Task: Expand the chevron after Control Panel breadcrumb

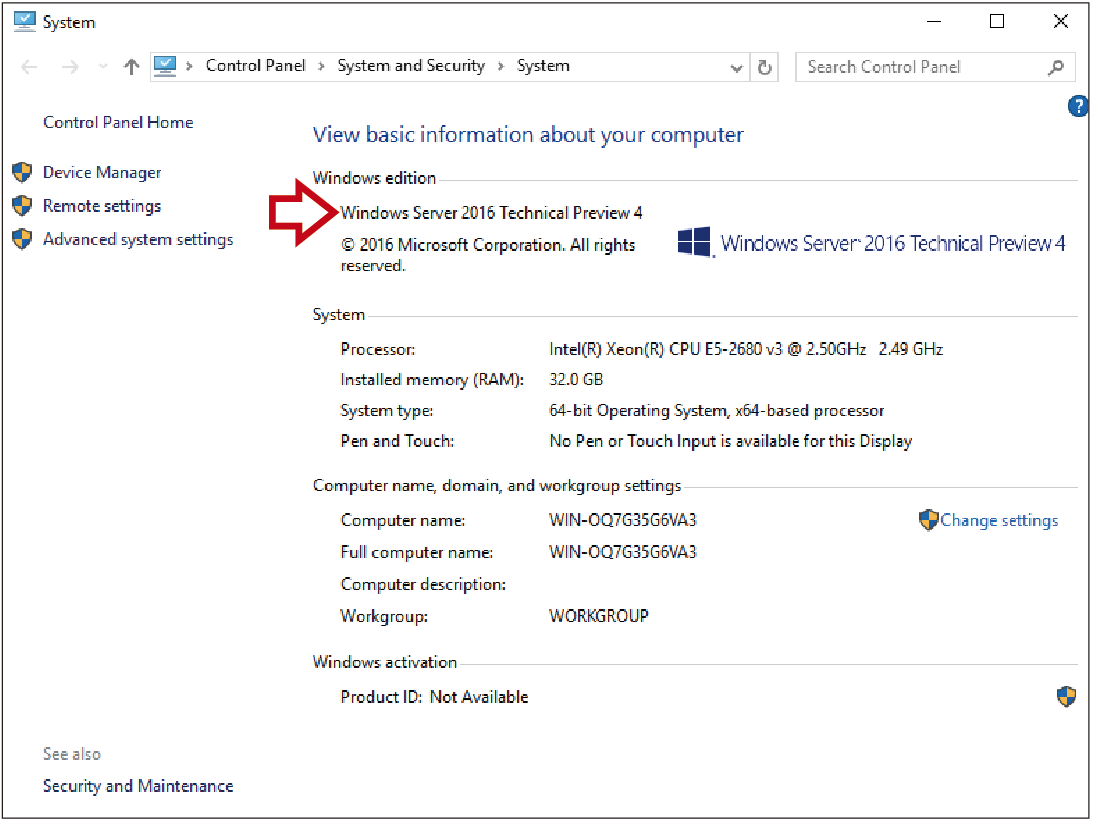Action: 321,66
